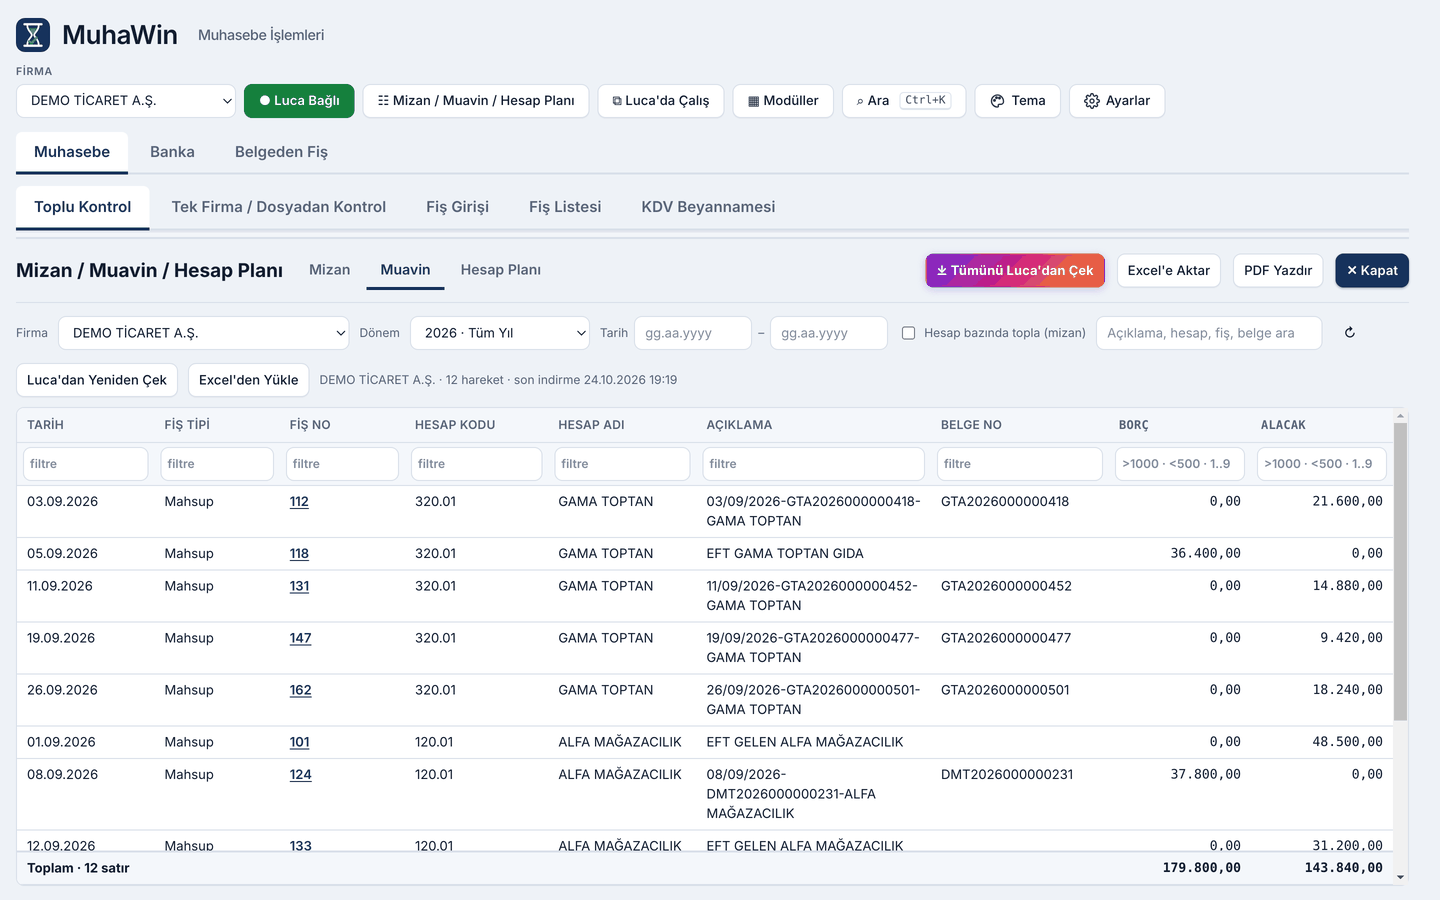
Task: Expand the top FİRMA dropdown DEMO TİCARET A.Ş.
Action: [126, 101]
